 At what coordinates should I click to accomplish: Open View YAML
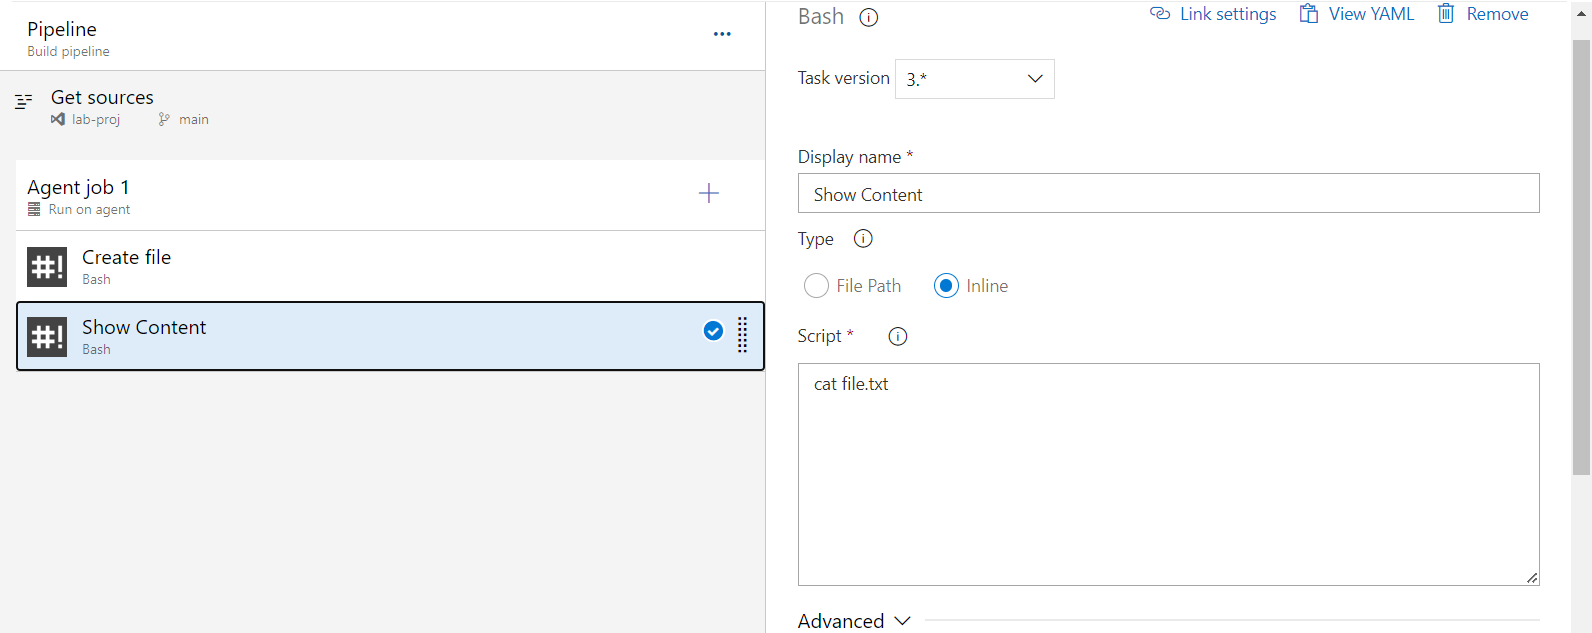(1357, 14)
